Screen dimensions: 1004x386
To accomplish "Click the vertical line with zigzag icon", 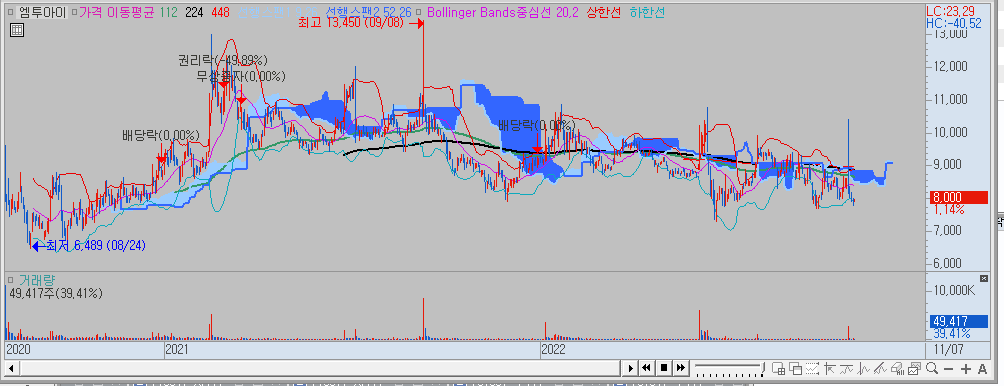I will pos(863,369).
